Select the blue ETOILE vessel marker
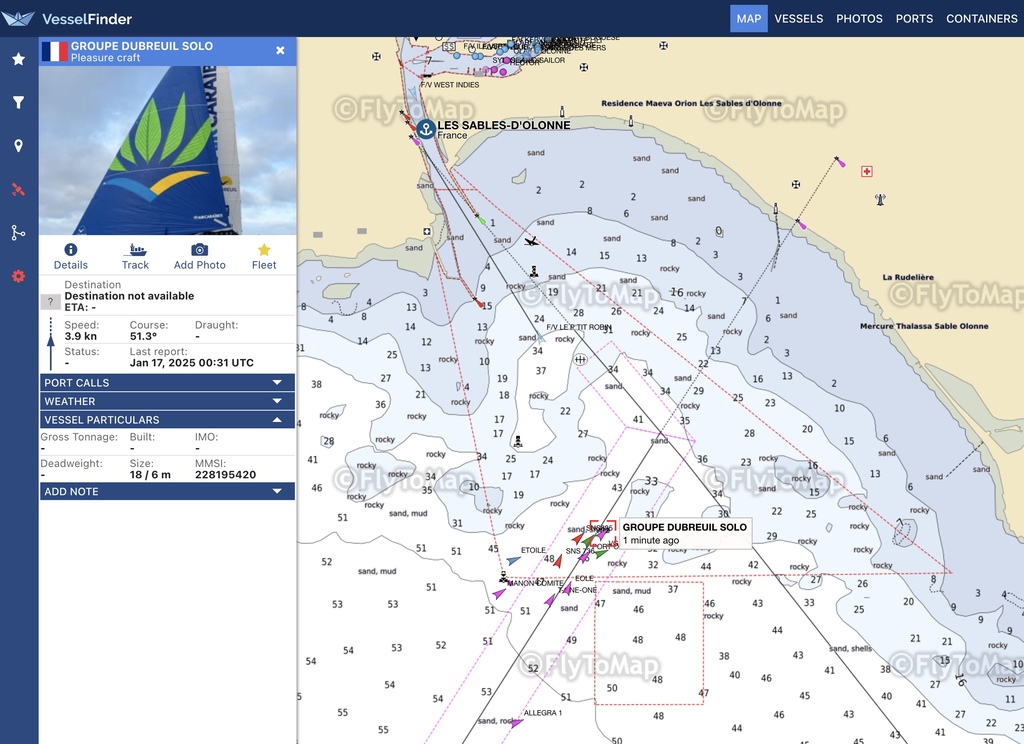Viewport: 1024px width, 744px height. tap(513, 560)
